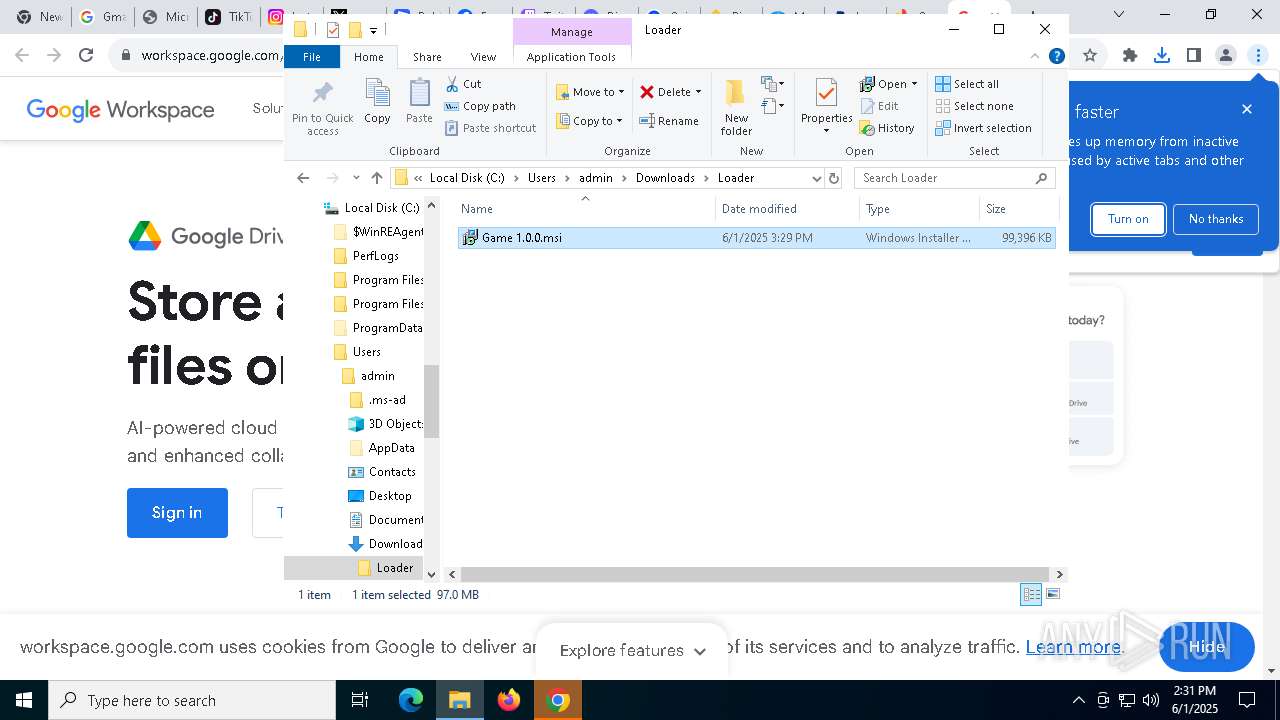Viewport: 1280px width, 720px height.
Task: Click Type here to search box
Action: coord(192,700)
